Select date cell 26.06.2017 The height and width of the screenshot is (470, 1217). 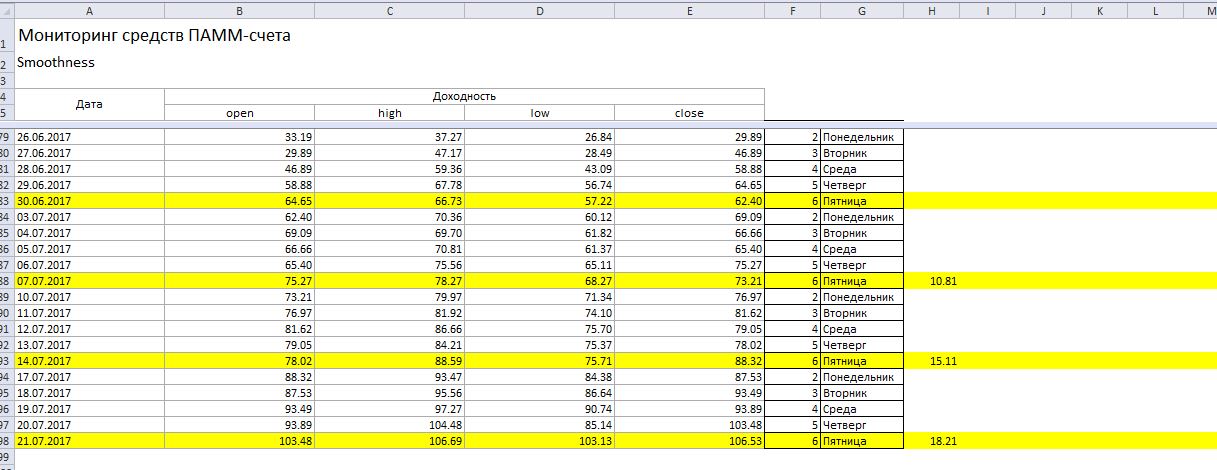coord(89,137)
